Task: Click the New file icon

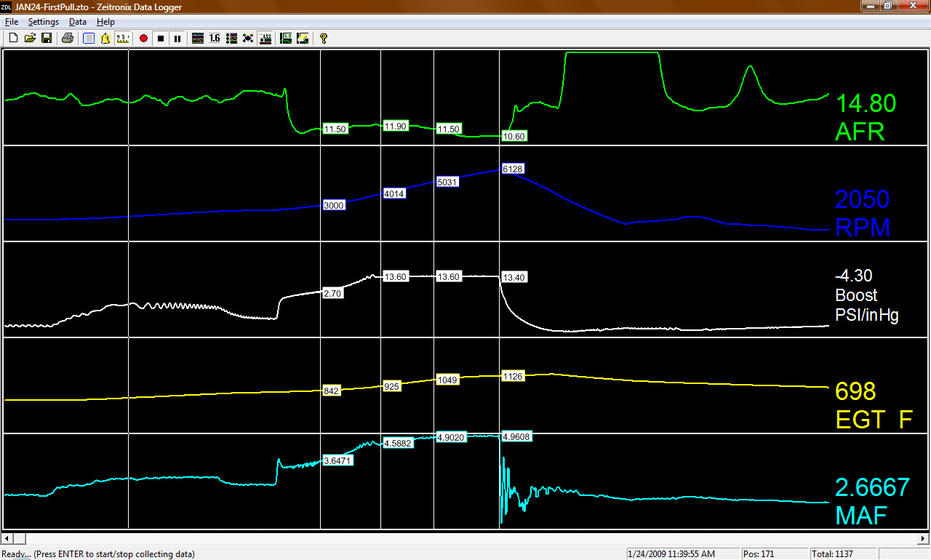Action: (14, 39)
